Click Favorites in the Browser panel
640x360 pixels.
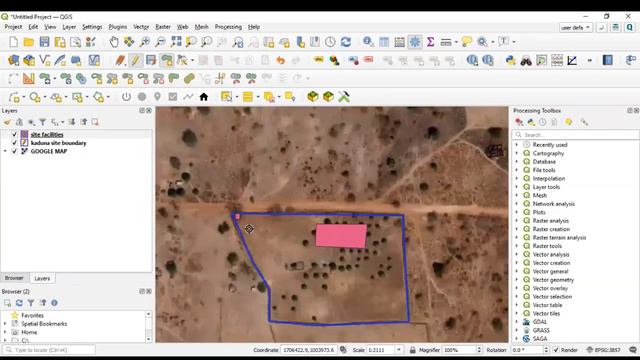tap(32, 315)
